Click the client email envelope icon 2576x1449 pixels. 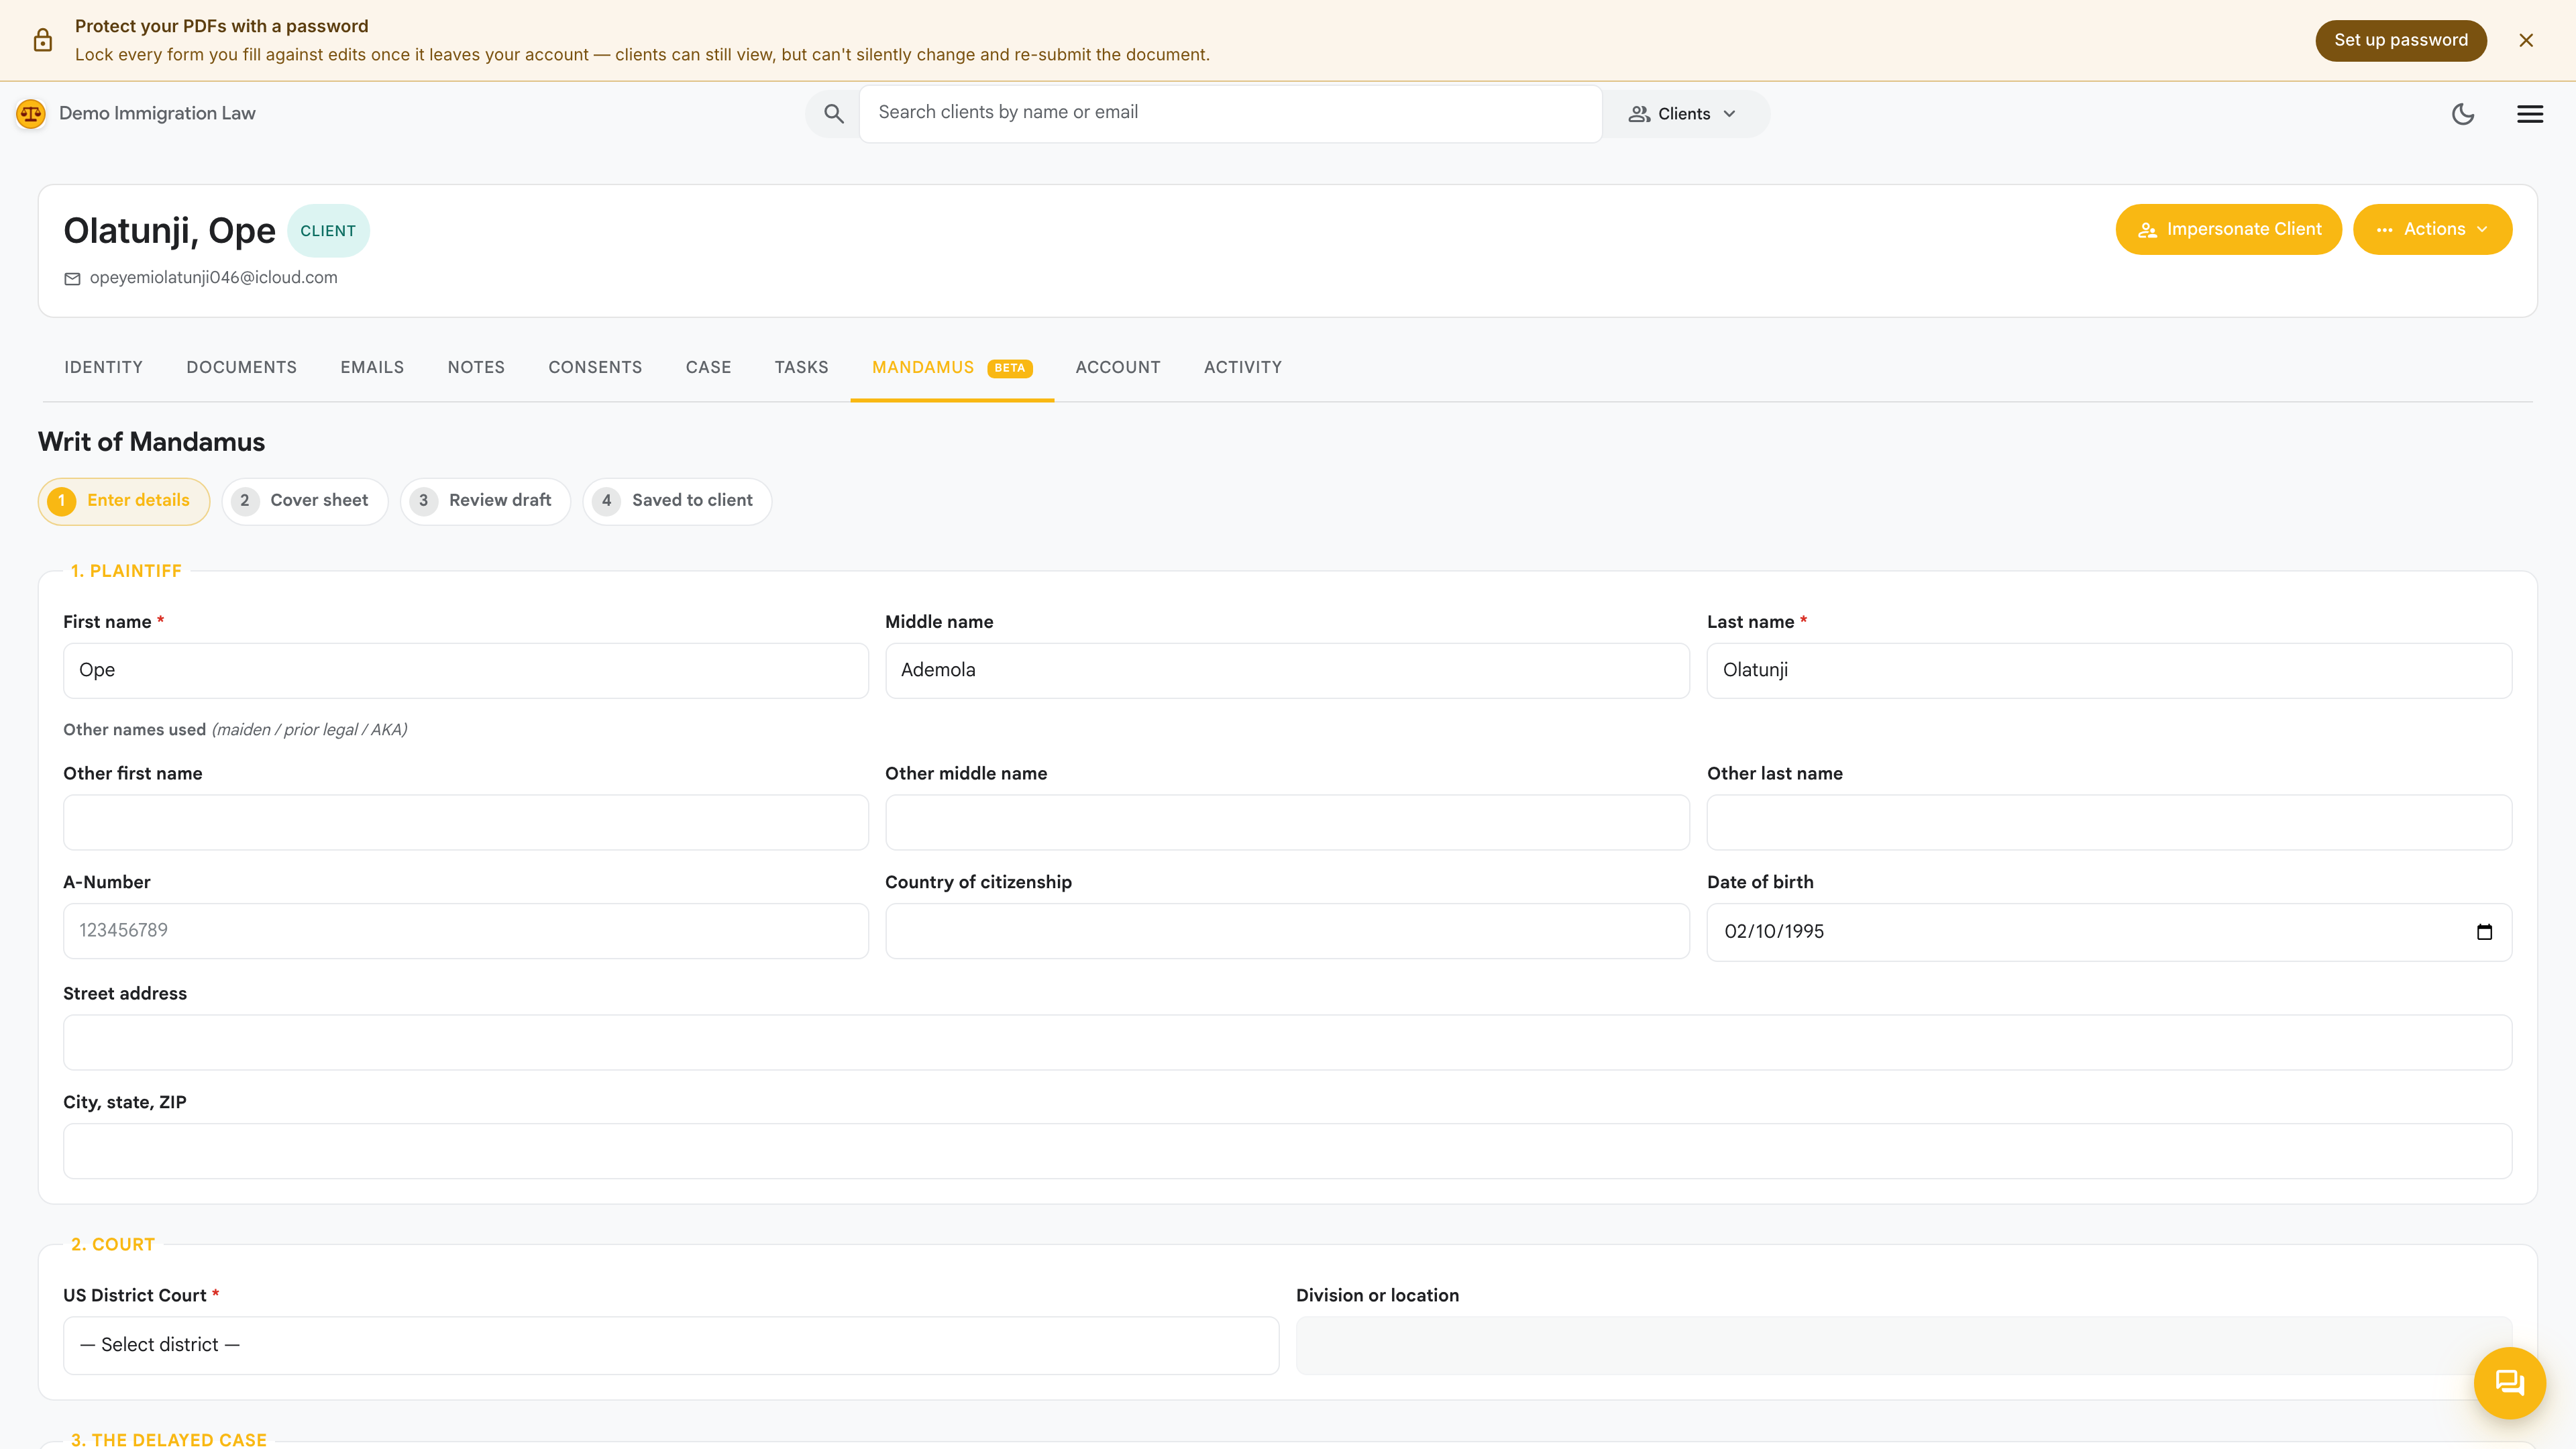(x=72, y=278)
